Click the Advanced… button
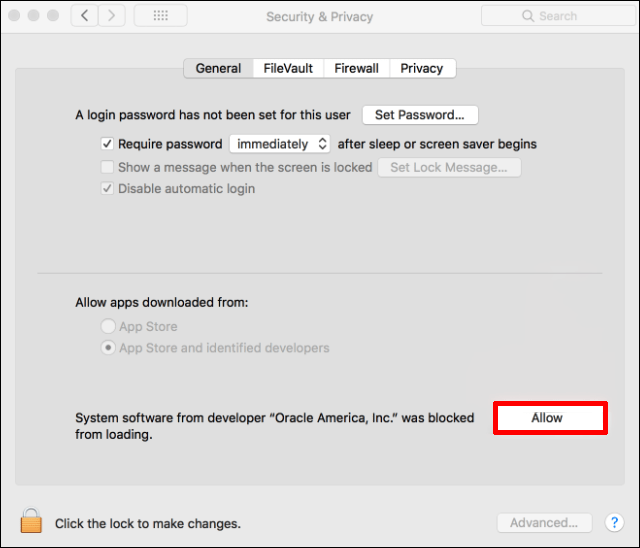 544,522
